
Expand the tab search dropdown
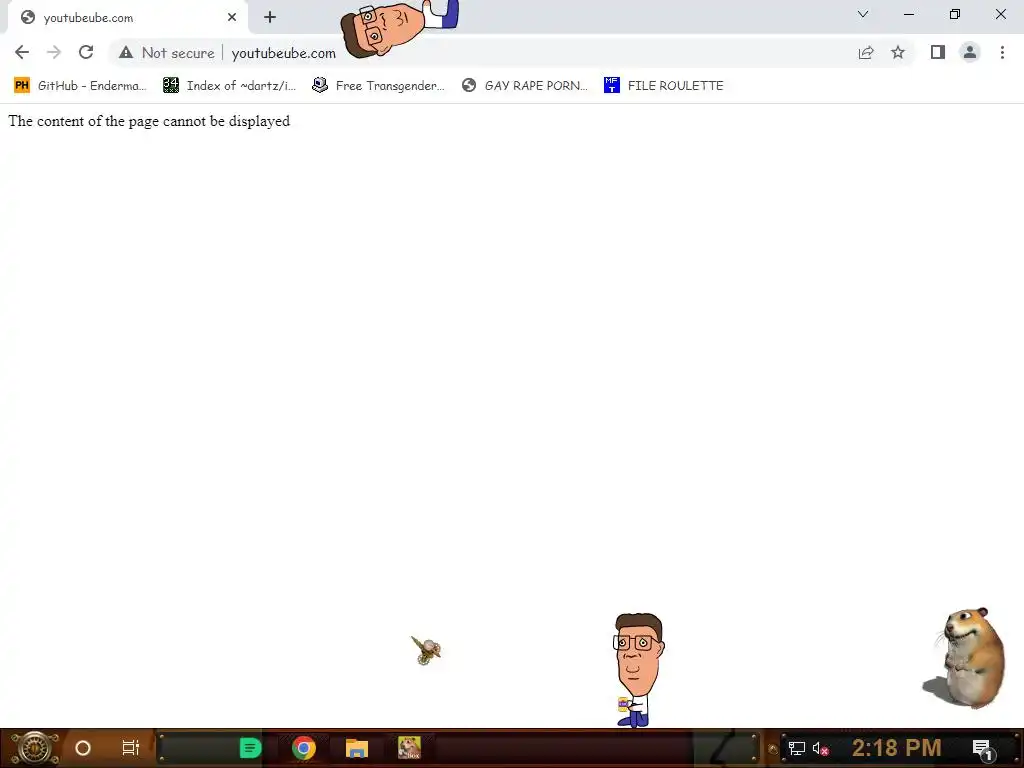coord(863,14)
